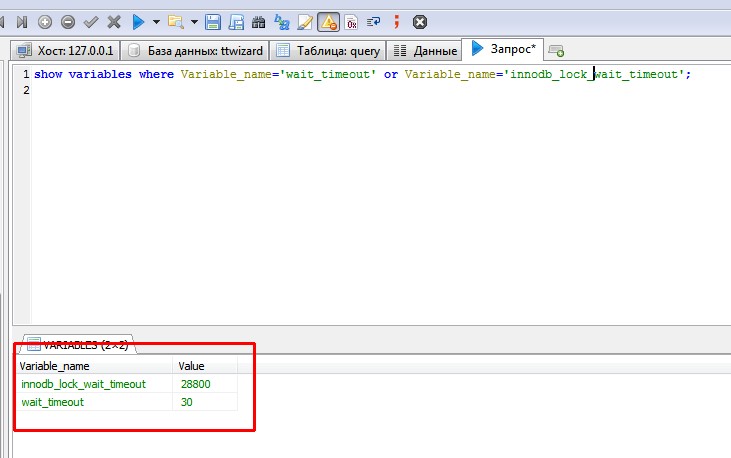Click the Save as snippet icon
The image size is (731, 458).
[236, 20]
